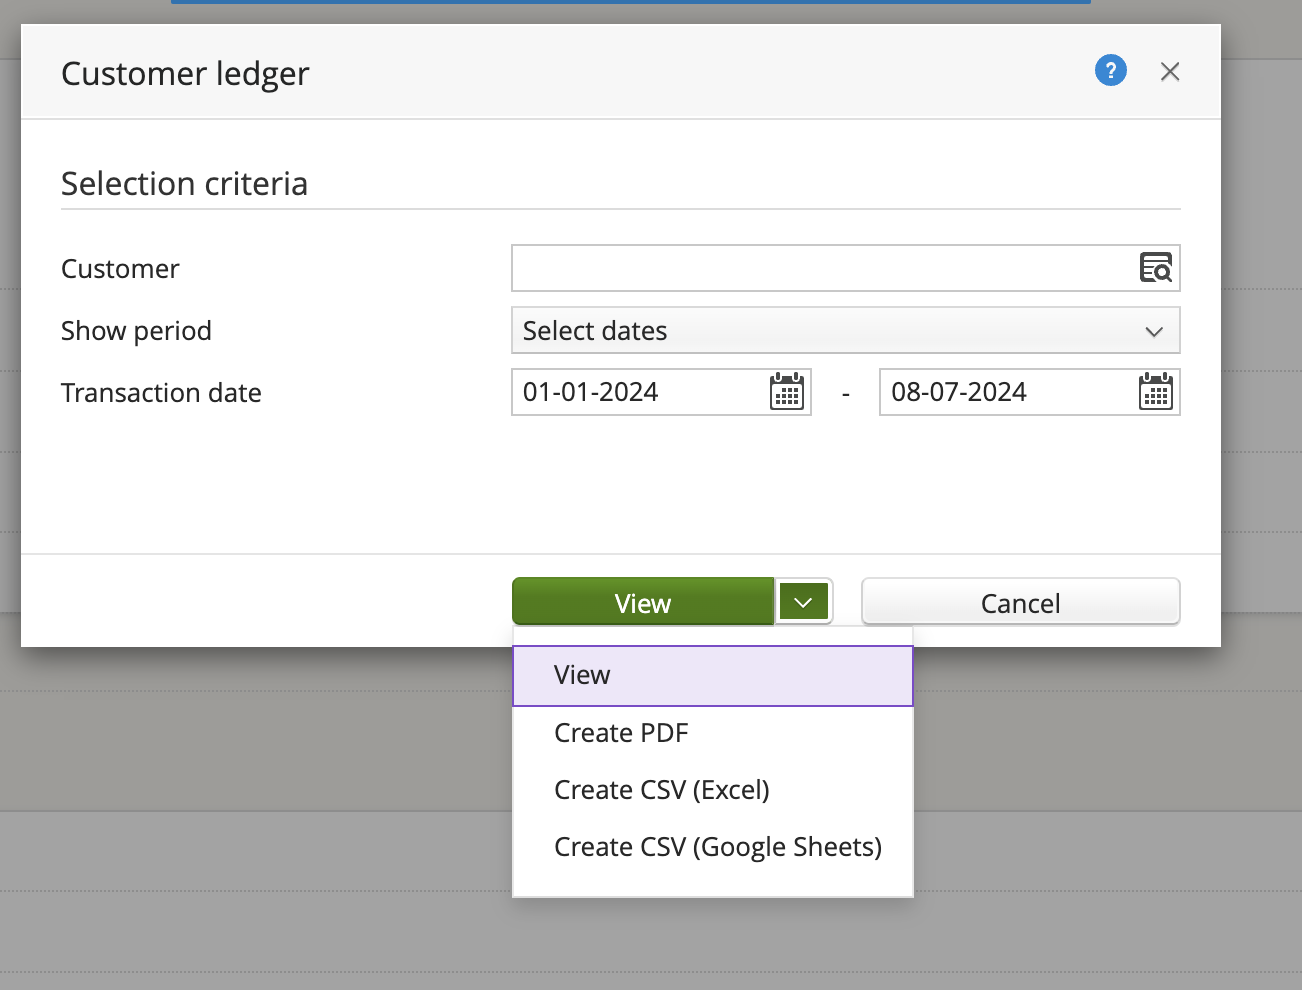The width and height of the screenshot is (1302, 990).
Task: Select Create CSV (Excel) option
Action: 661,789
